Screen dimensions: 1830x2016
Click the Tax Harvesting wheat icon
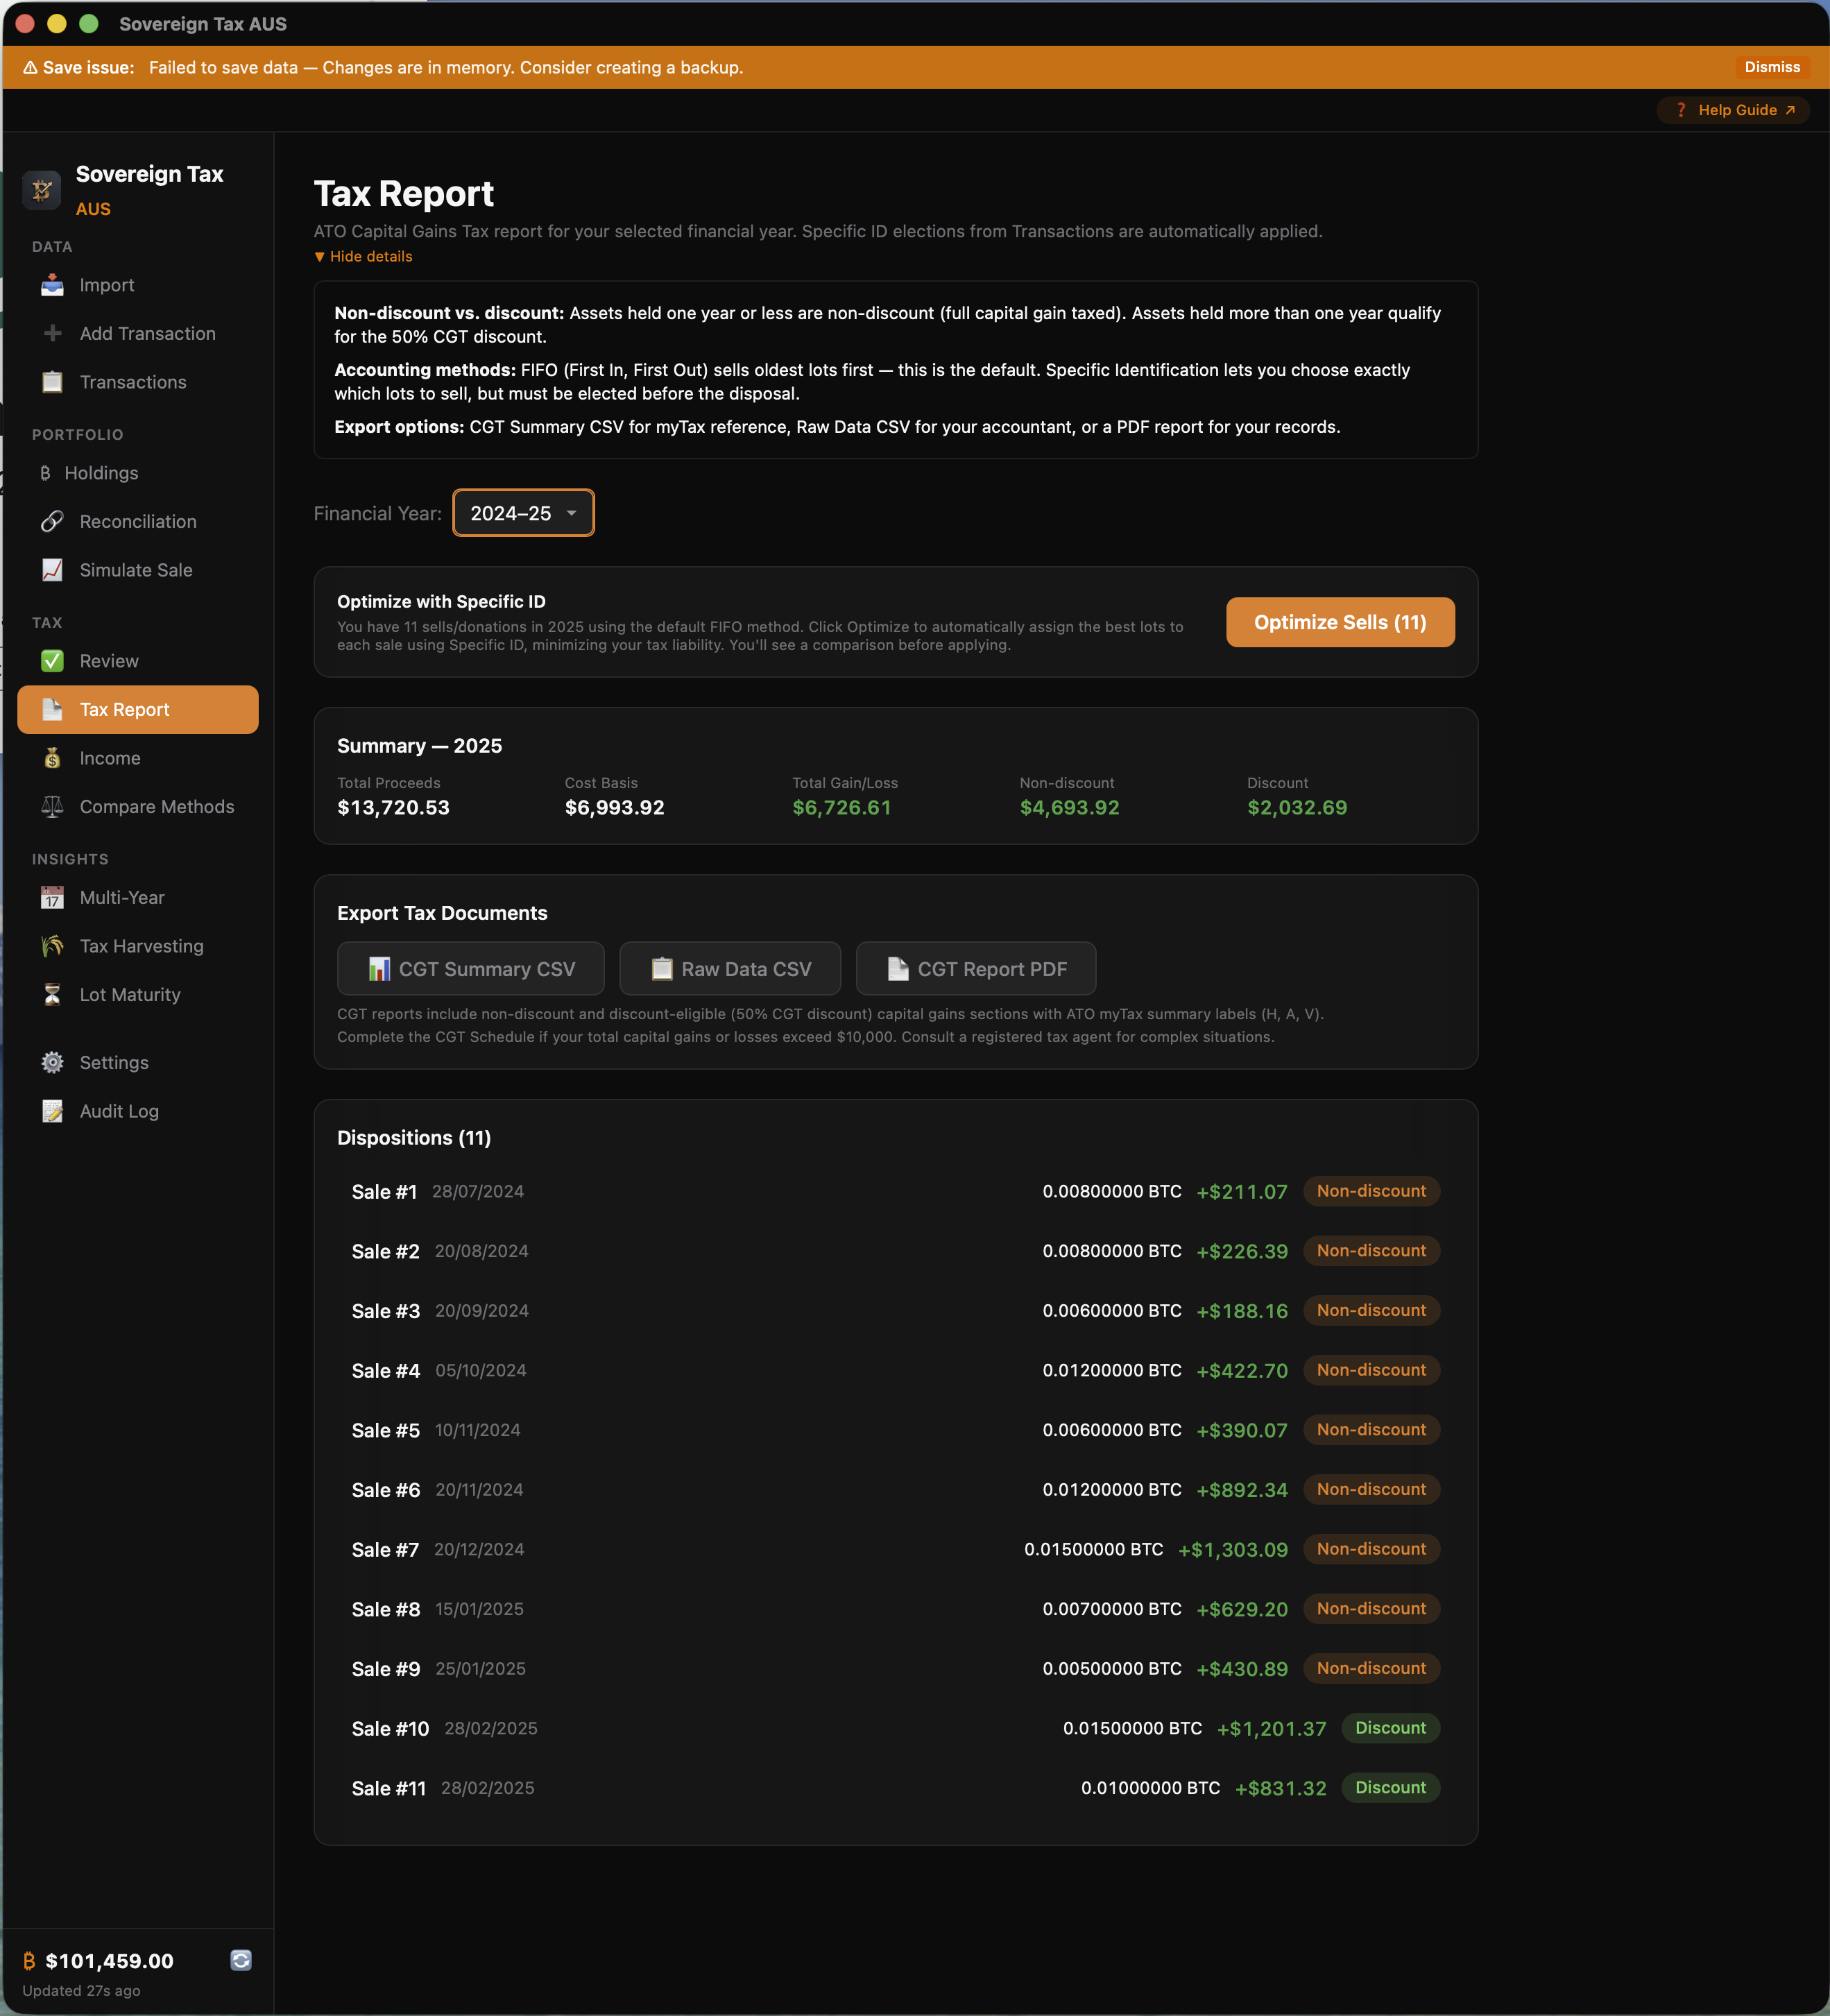(x=52, y=946)
